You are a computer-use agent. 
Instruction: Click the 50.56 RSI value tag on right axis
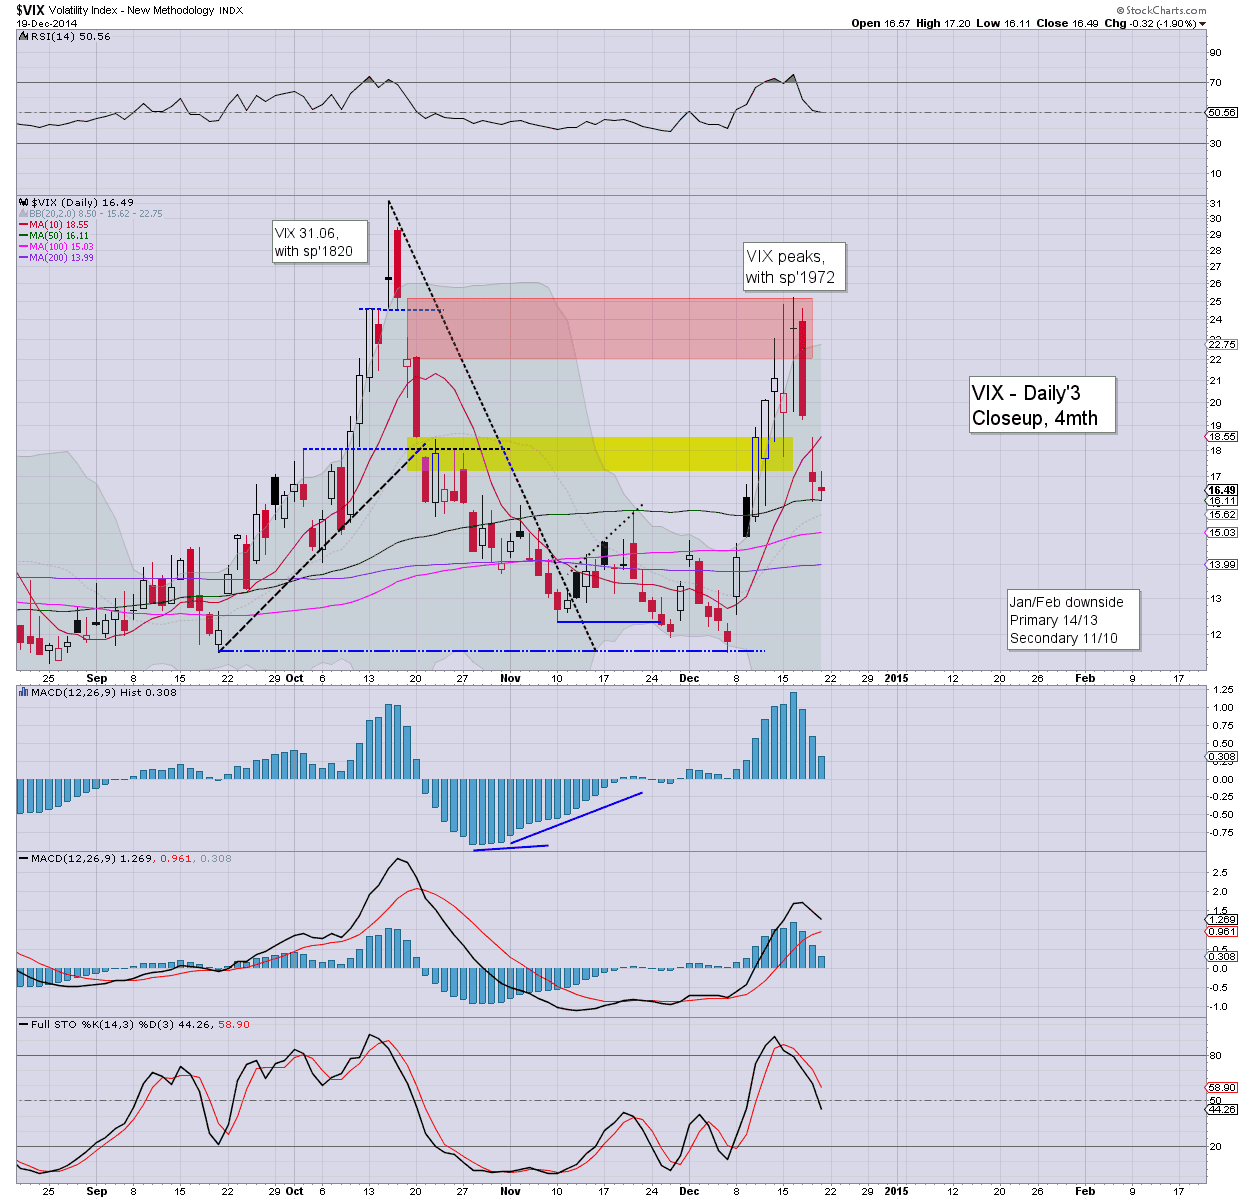(1222, 113)
